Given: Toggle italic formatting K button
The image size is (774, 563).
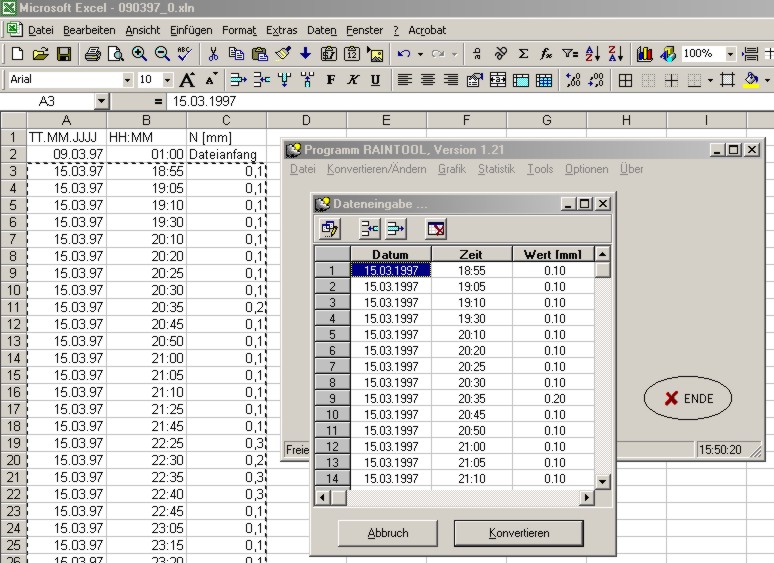Looking at the screenshot, I should 353,80.
